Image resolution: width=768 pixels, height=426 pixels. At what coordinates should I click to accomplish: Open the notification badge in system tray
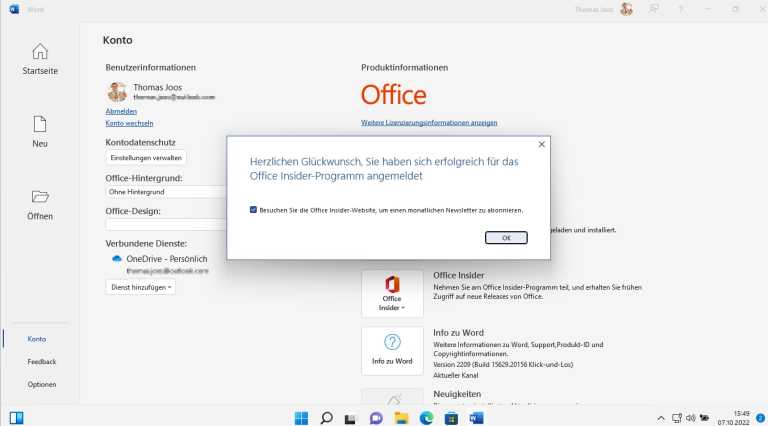click(x=760, y=418)
